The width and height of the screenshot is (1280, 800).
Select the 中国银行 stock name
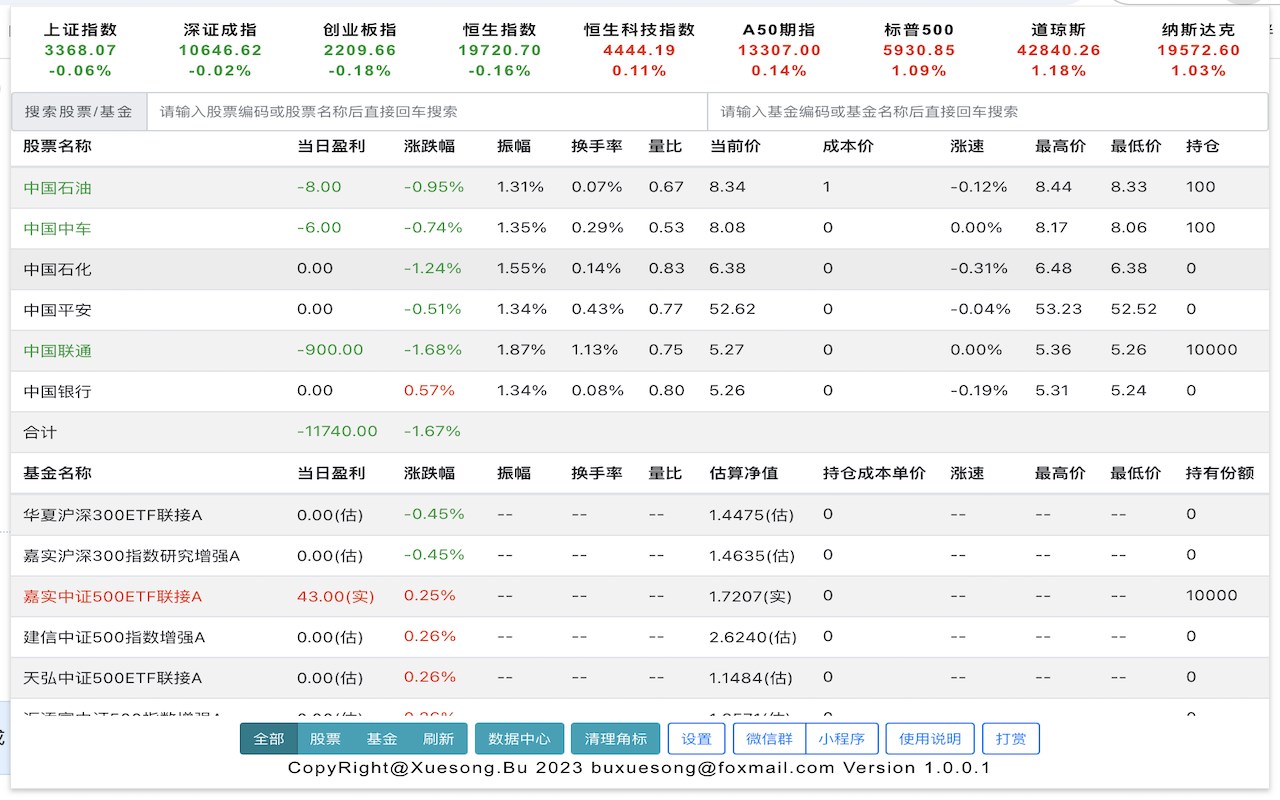(x=57, y=391)
